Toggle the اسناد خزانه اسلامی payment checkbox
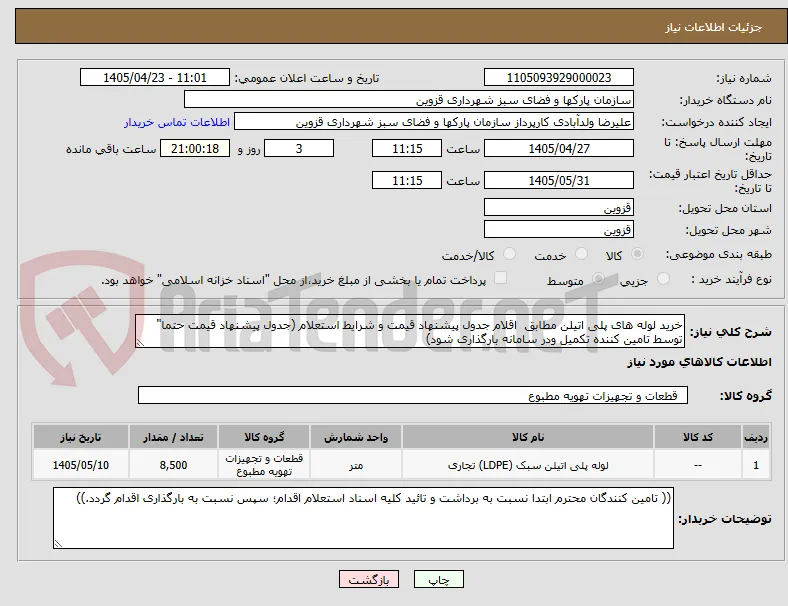 pos(501,278)
